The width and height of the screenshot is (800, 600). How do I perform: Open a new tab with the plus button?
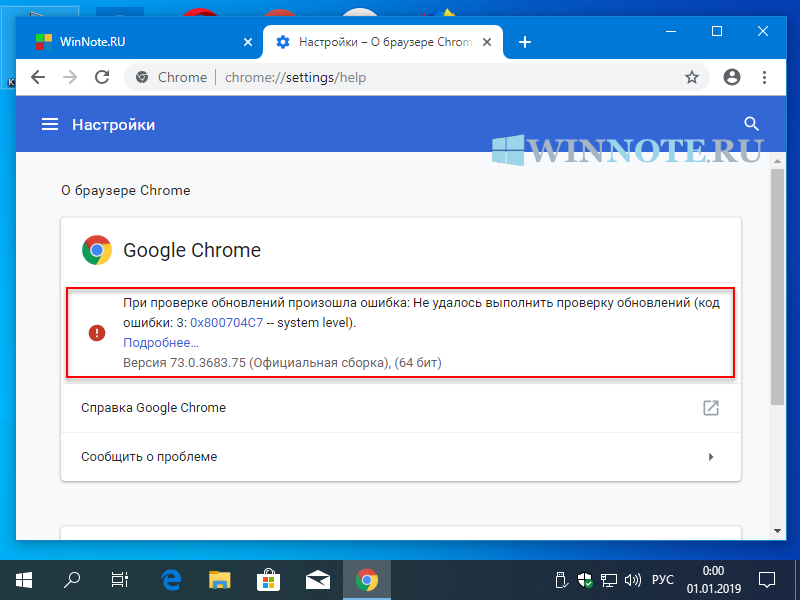[x=524, y=42]
